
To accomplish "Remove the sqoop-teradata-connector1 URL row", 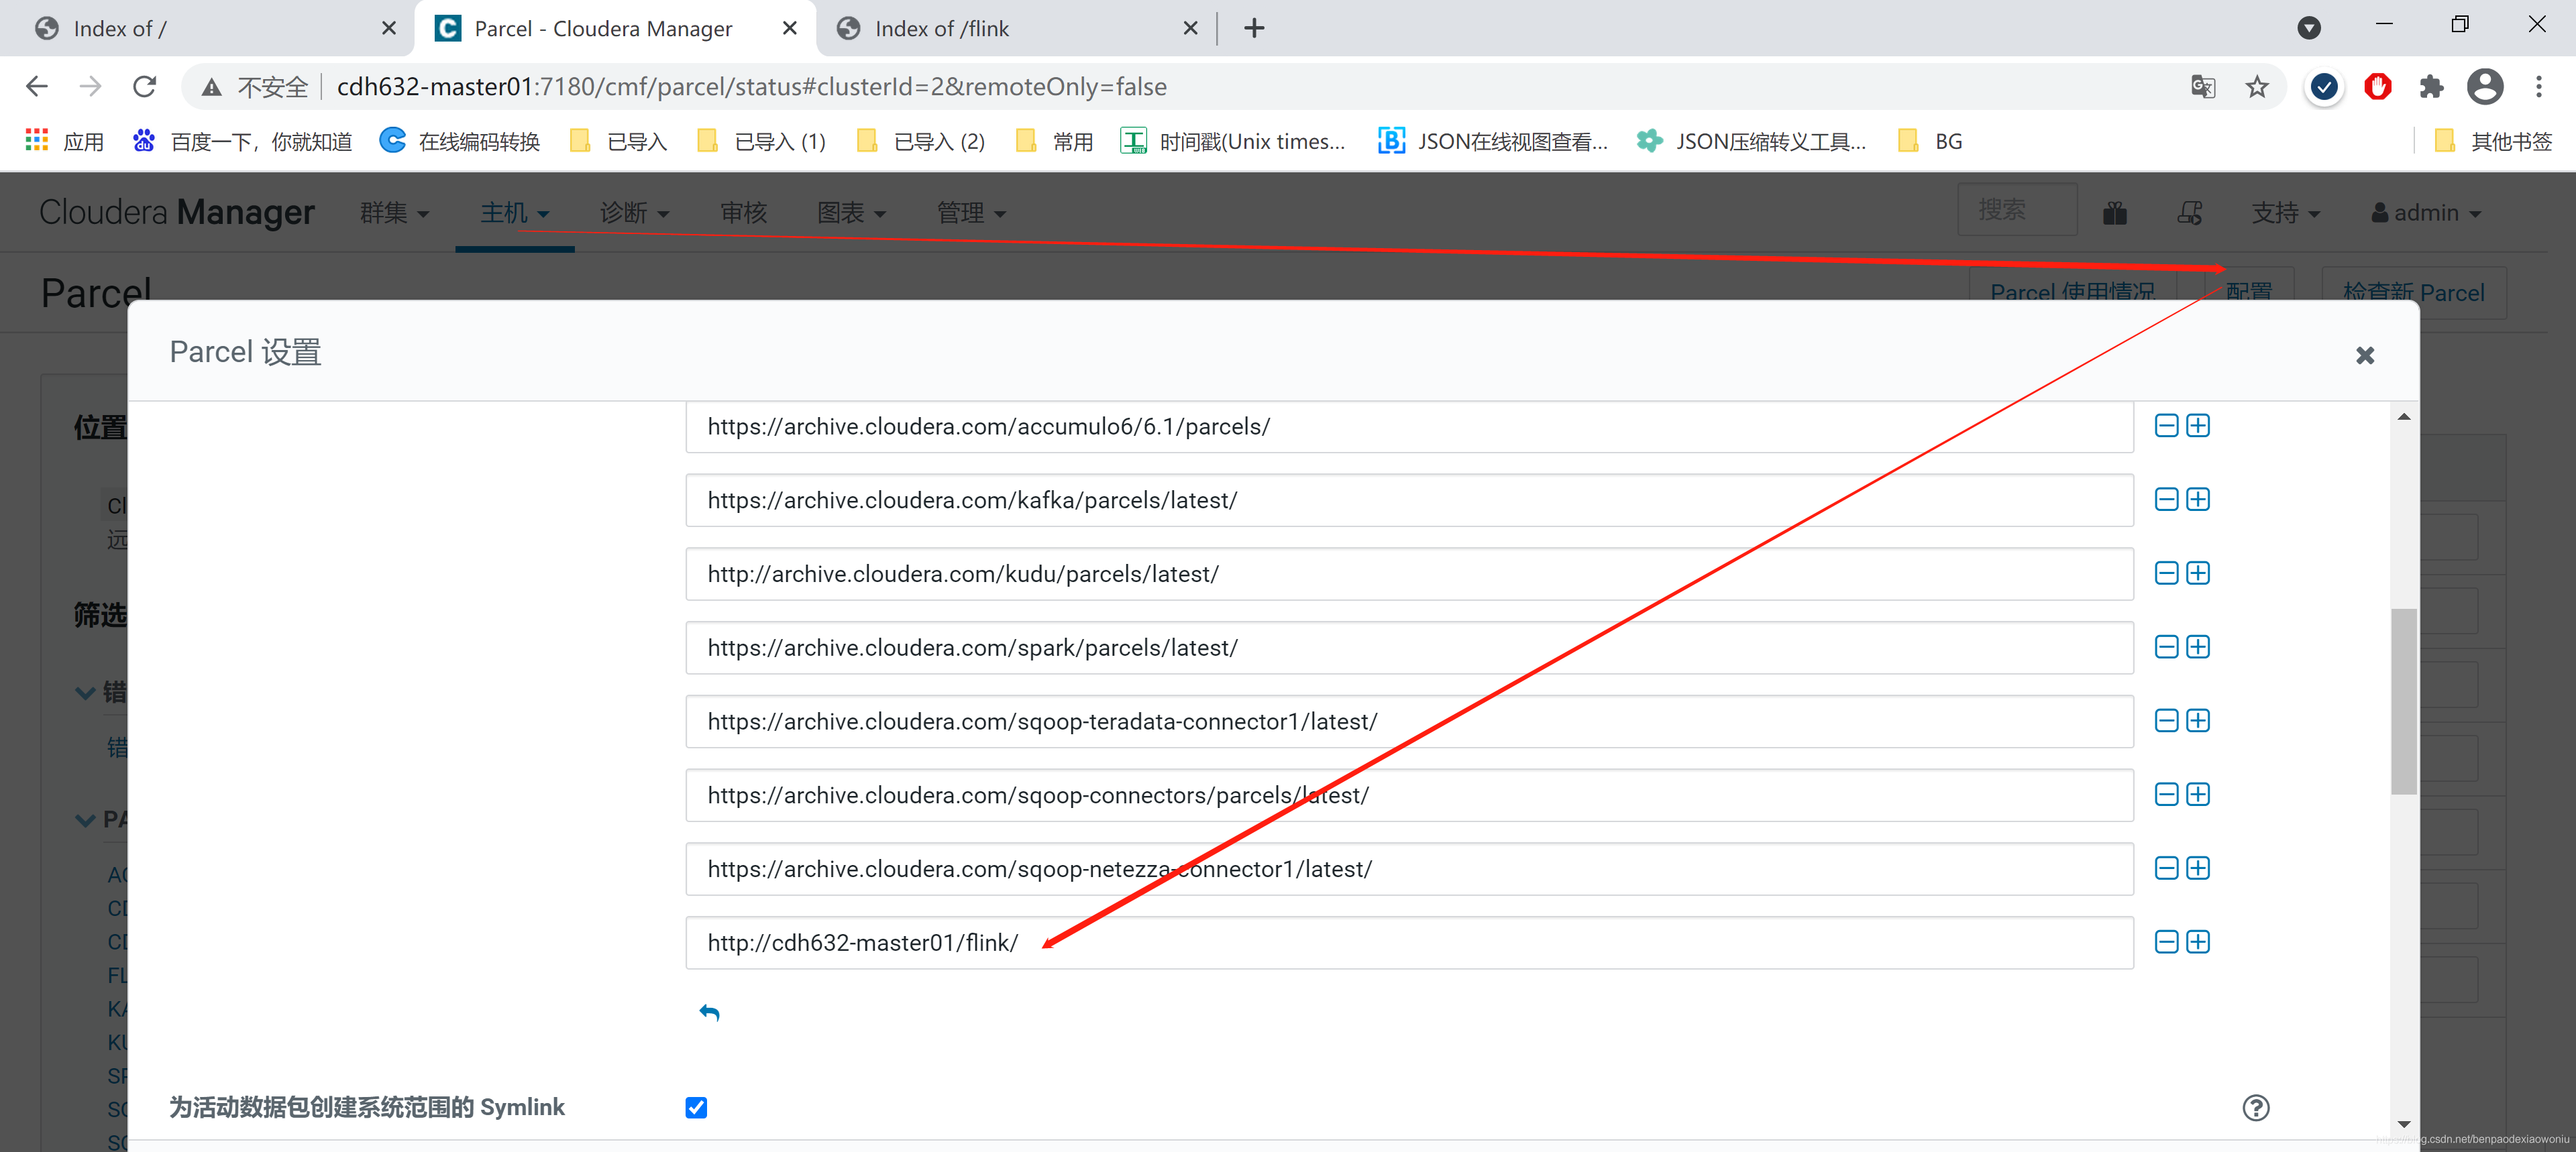I will pyautogui.click(x=2166, y=721).
